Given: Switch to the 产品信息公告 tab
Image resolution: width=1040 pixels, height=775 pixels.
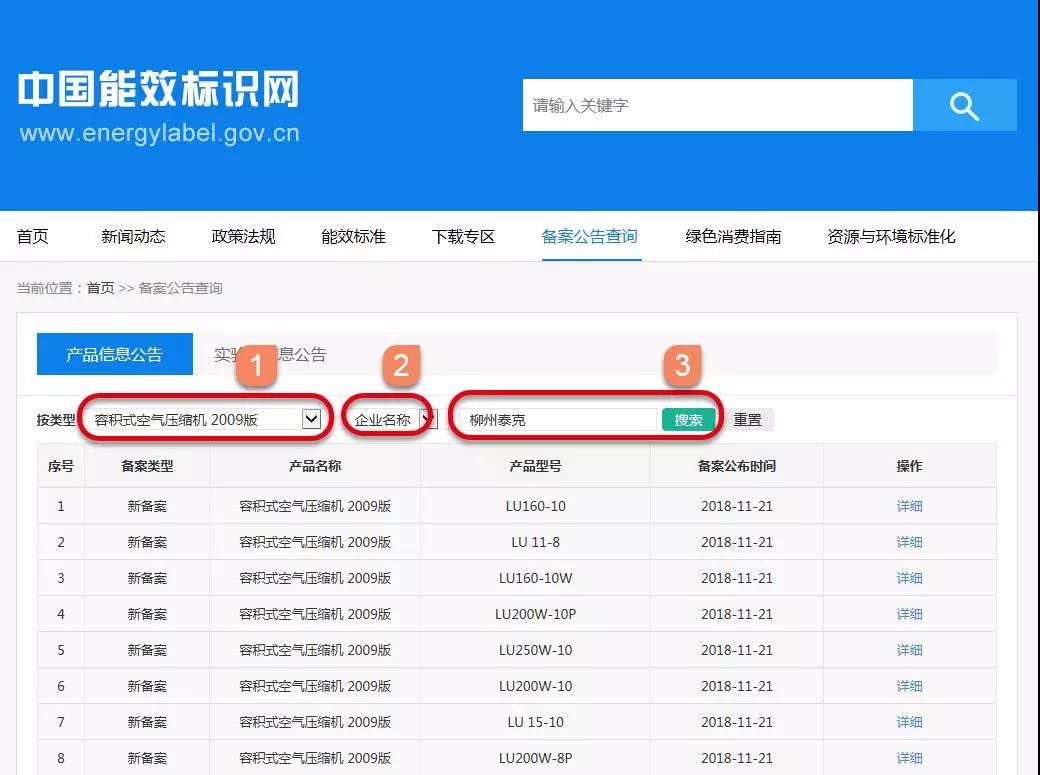Looking at the screenshot, I should pyautogui.click(x=114, y=353).
